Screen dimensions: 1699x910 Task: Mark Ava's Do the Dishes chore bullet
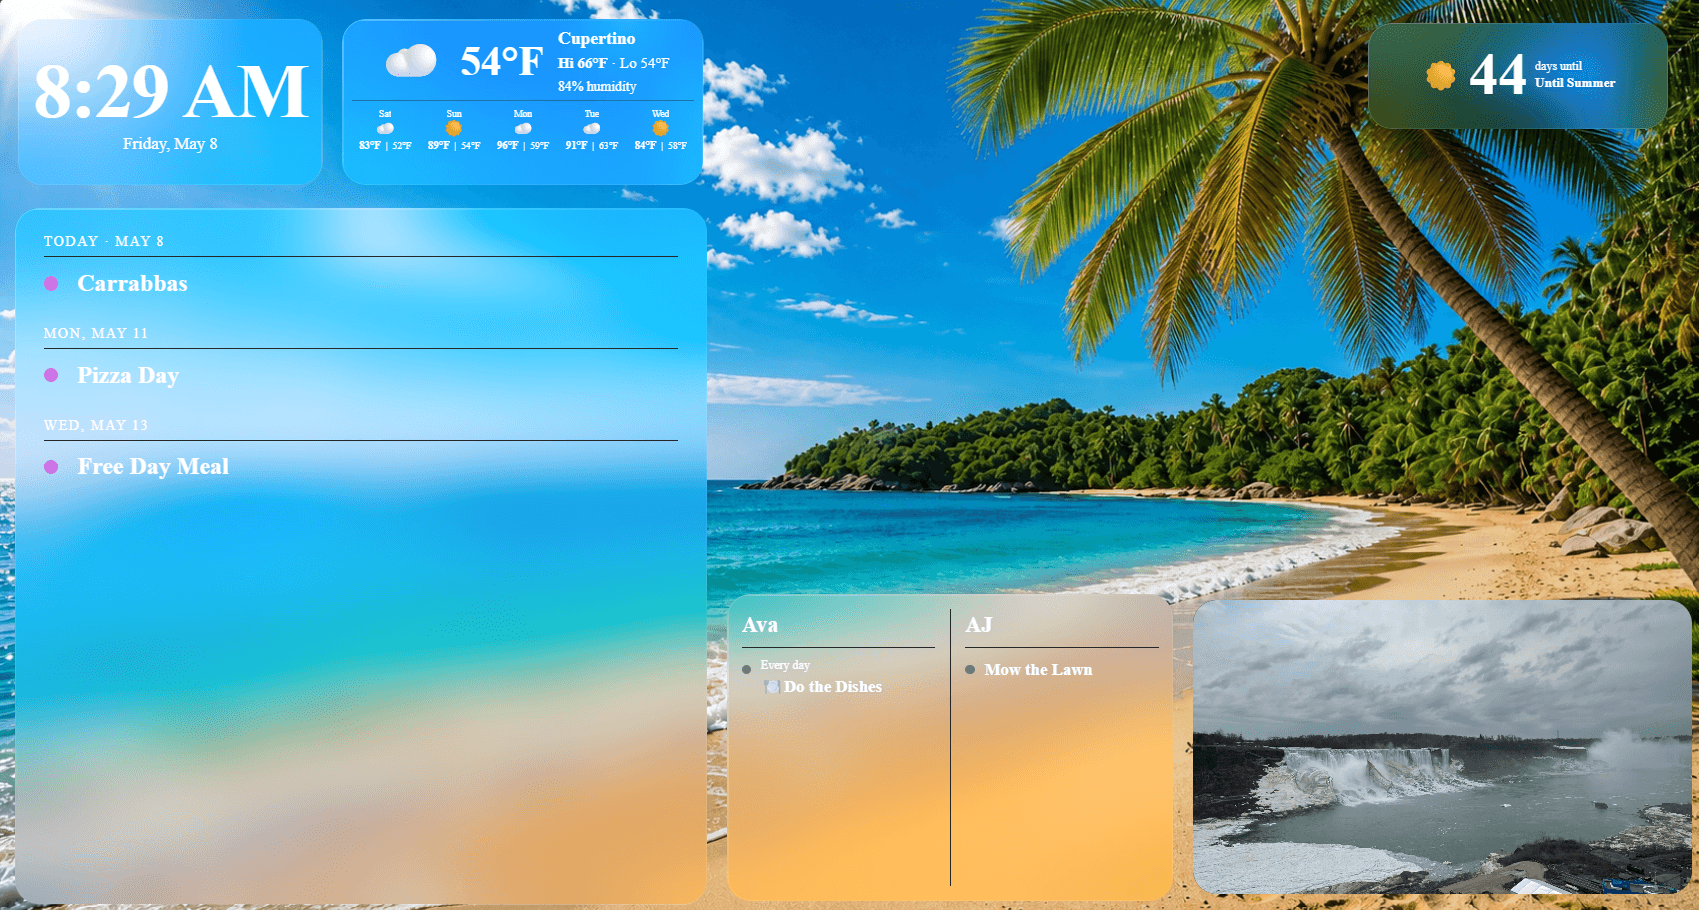(x=747, y=669)
